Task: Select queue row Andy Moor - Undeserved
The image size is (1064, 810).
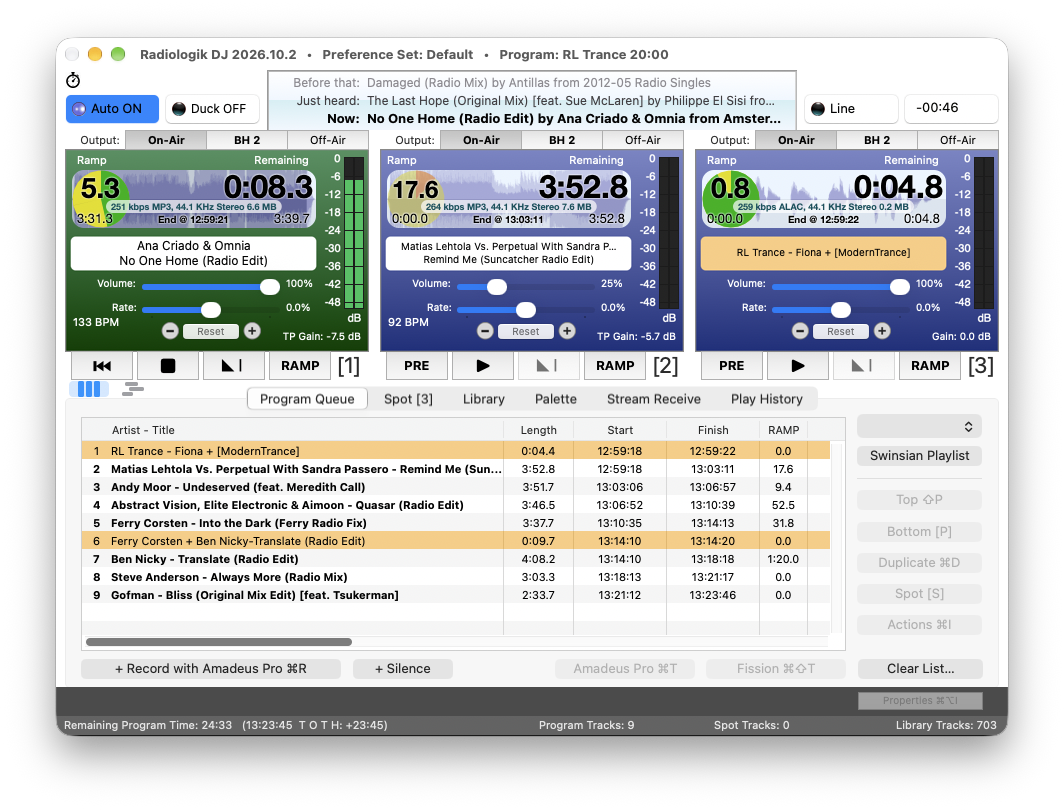Action: (x=455, y=487)
